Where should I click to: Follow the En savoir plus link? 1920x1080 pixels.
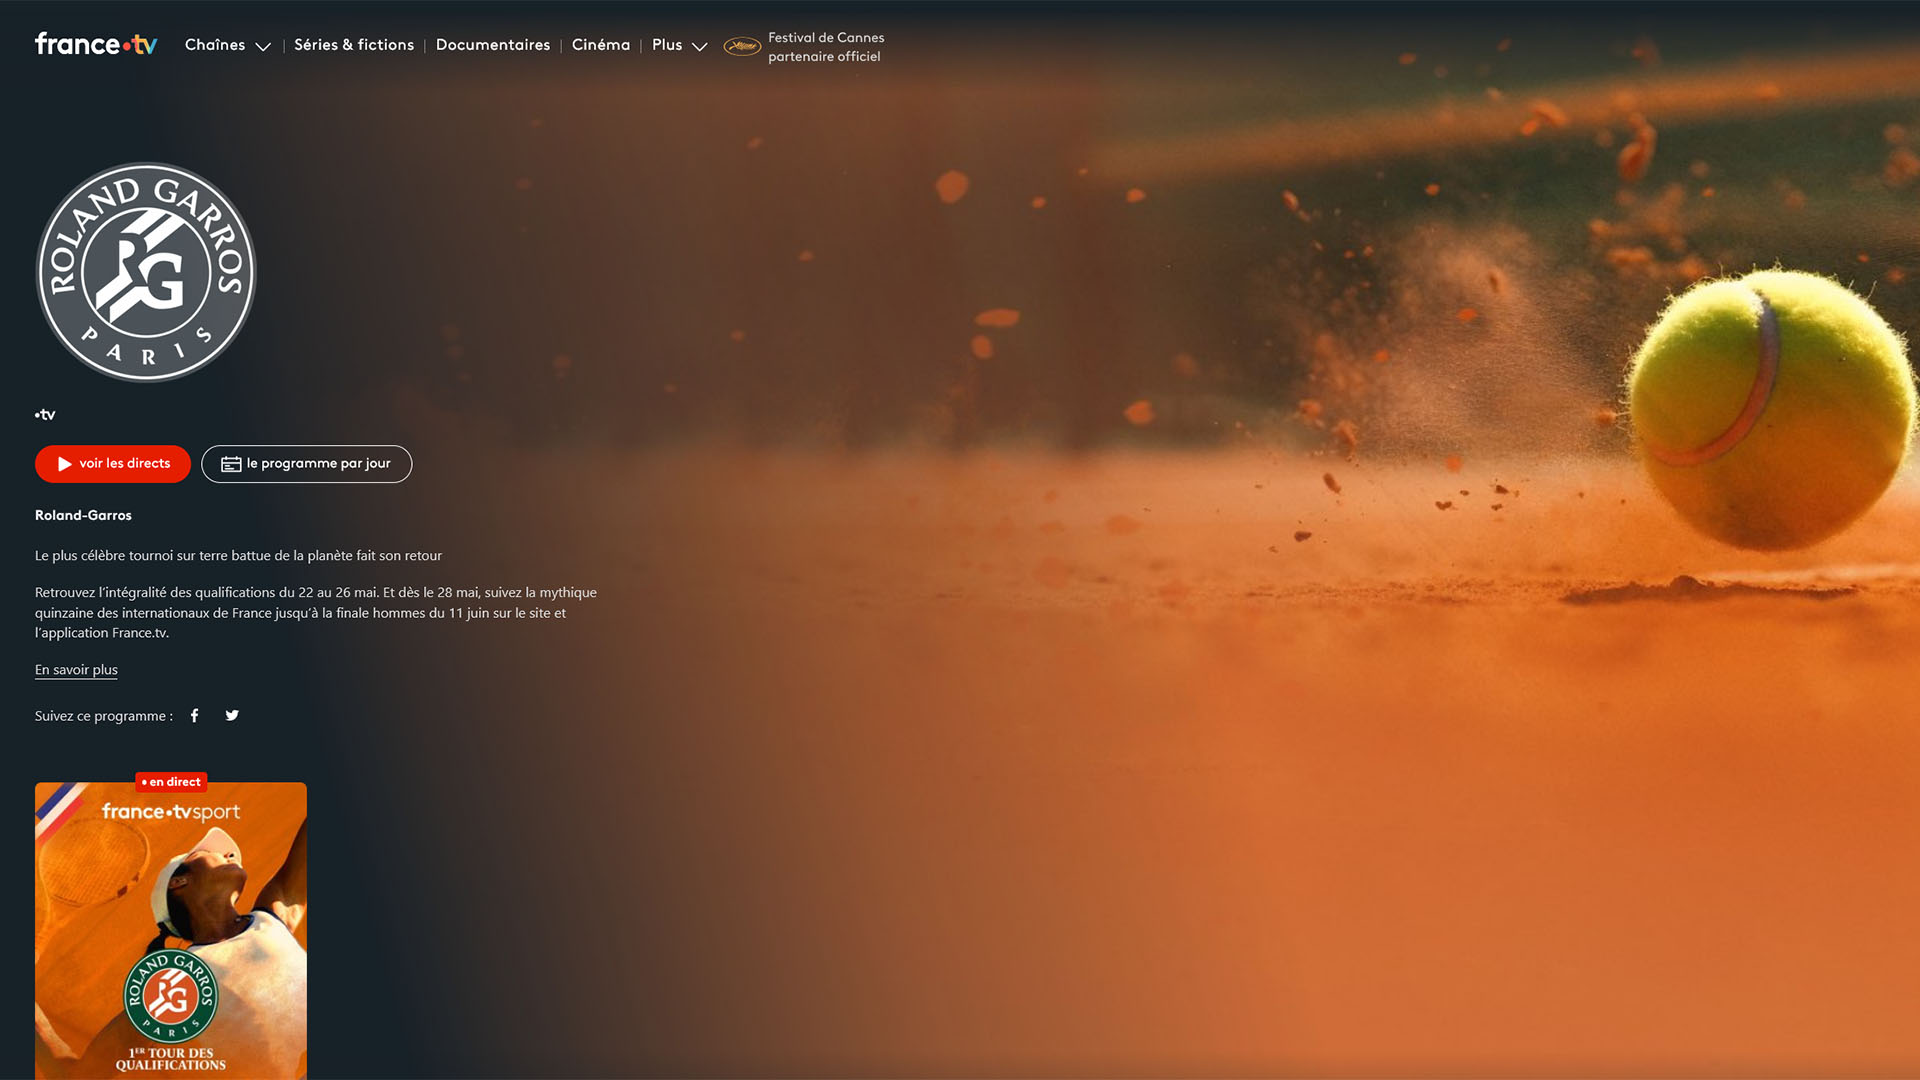pos(76,670)
